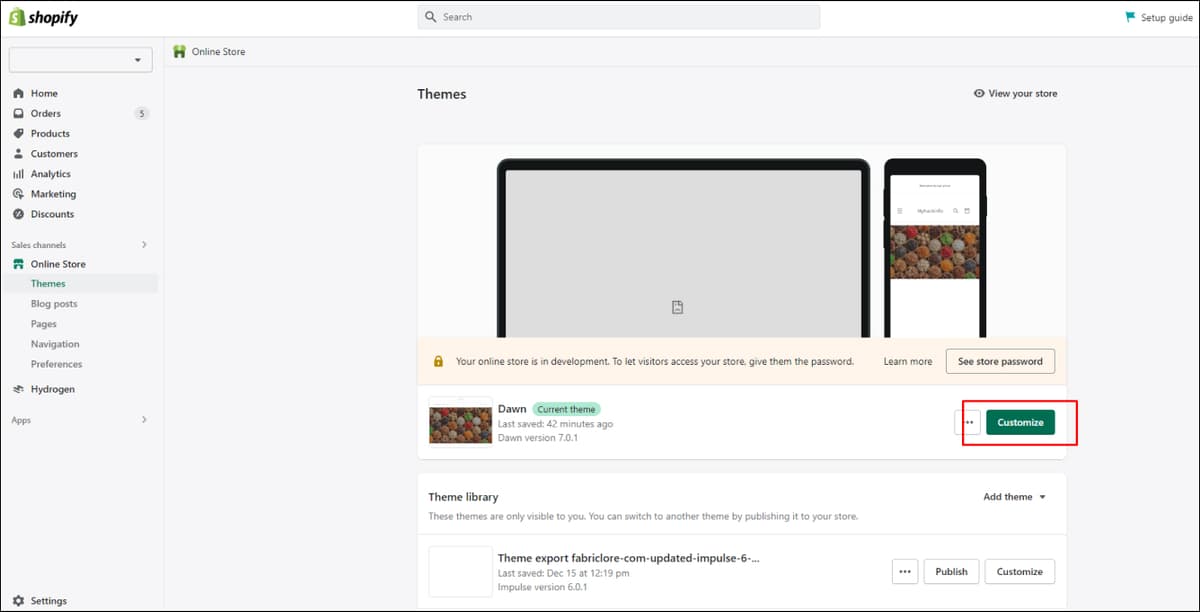
Task: Click the eye icon beside View your store
Action: (979, 93)
